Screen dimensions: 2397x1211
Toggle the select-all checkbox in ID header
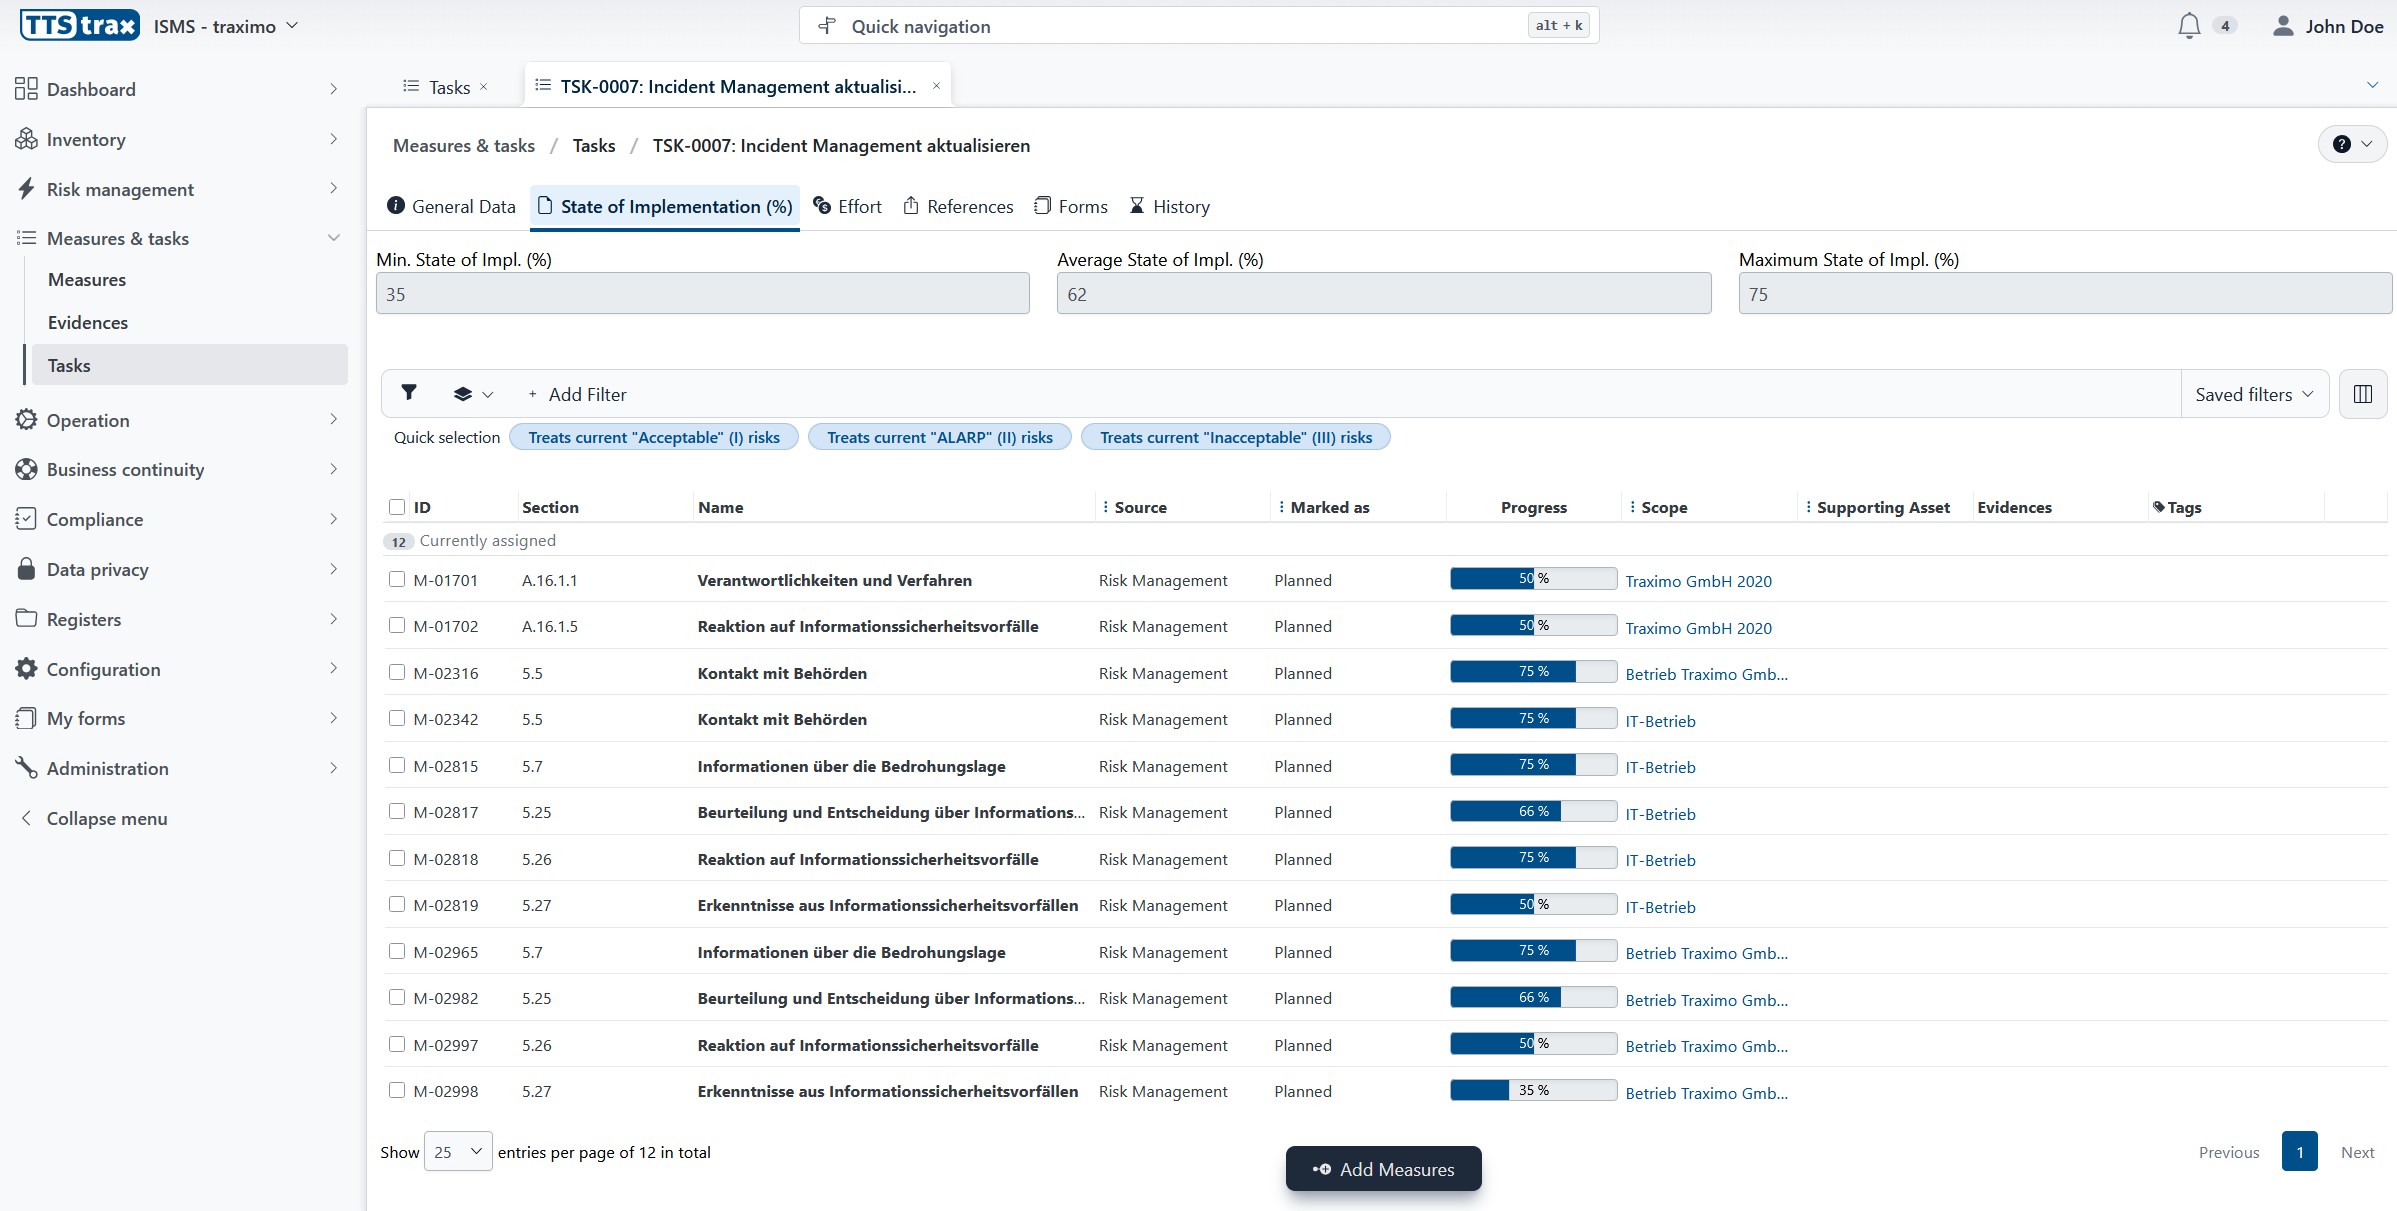[397, 507]
